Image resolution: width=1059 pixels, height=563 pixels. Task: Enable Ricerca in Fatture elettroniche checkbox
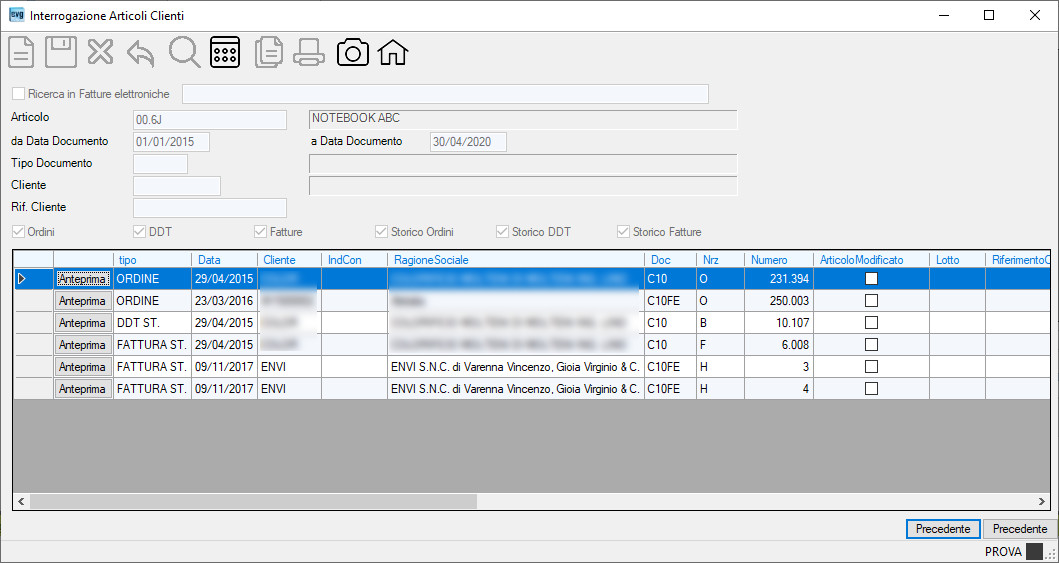click(18, 93)
